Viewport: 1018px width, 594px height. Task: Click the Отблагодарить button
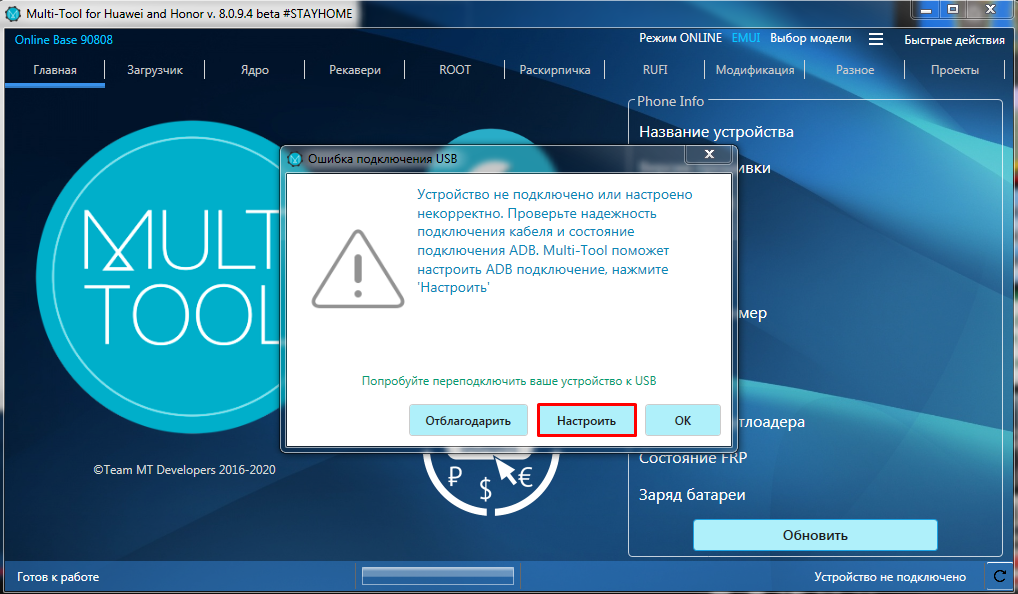467,421
